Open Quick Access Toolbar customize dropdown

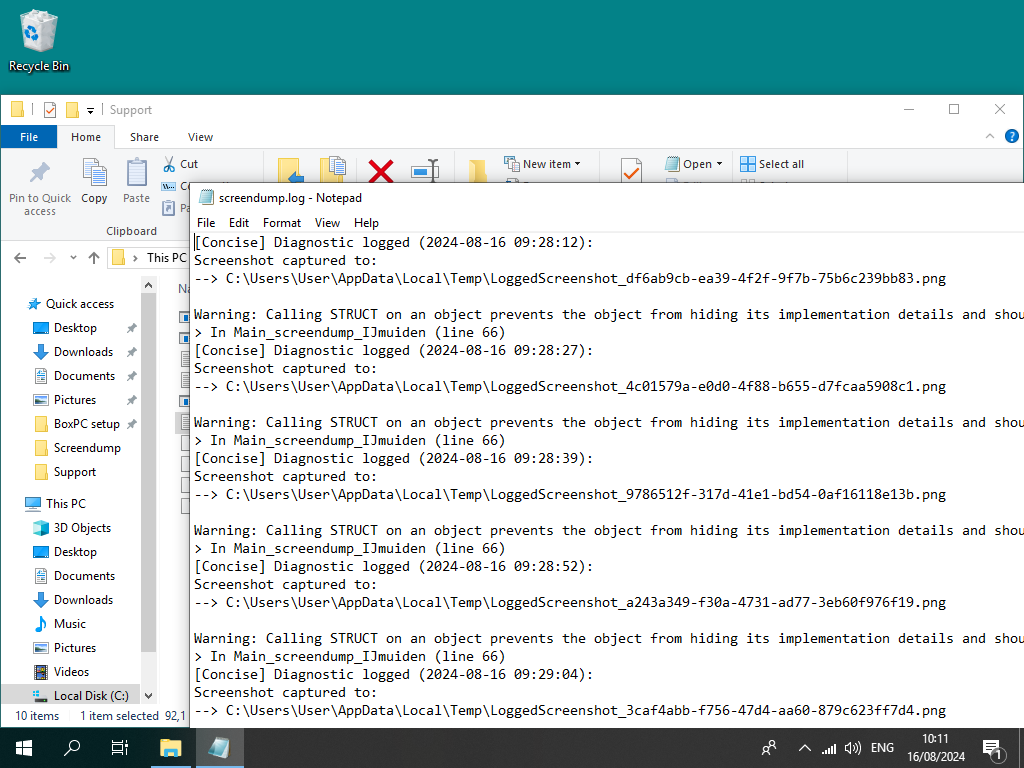(x=90, y=110)
